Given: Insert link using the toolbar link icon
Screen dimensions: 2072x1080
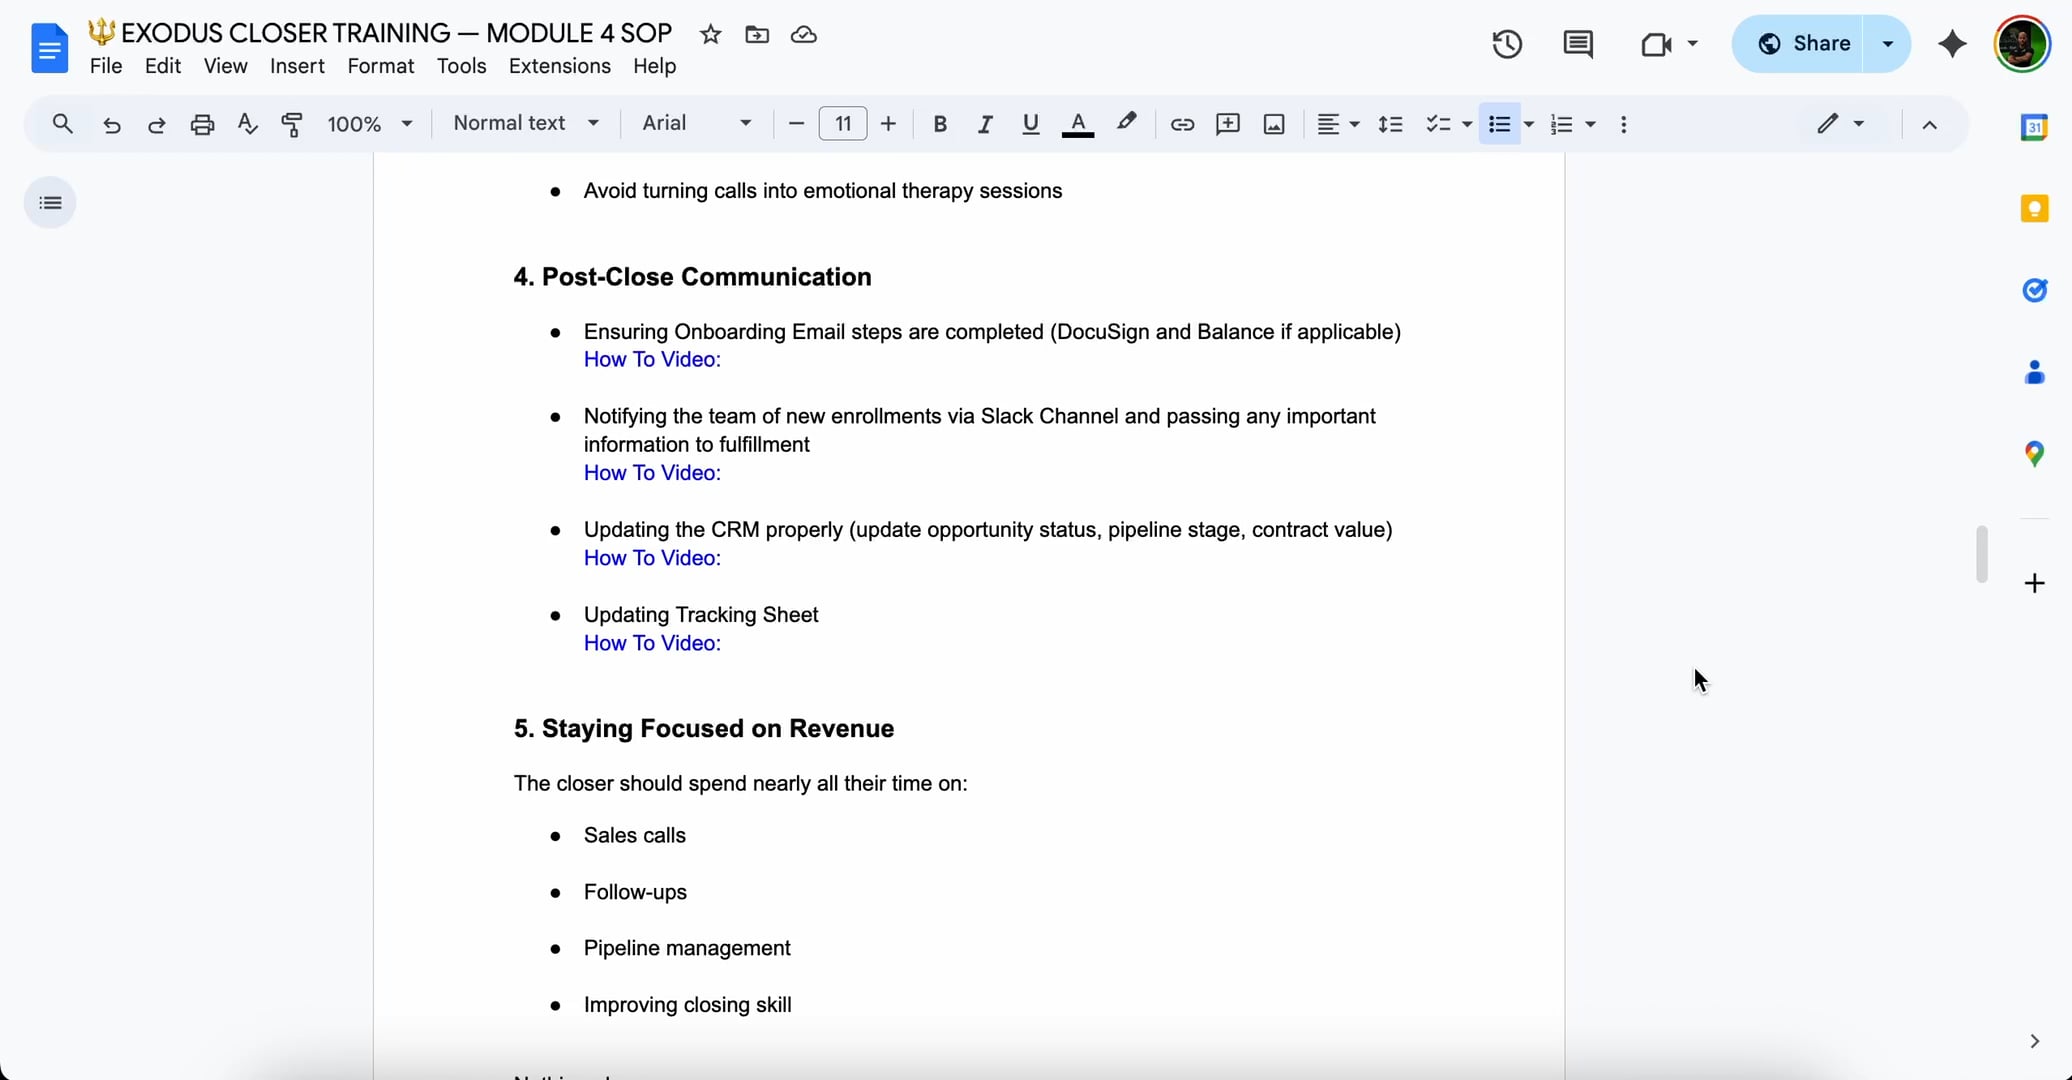Looking at the screenshot, I should [1182, 124].
